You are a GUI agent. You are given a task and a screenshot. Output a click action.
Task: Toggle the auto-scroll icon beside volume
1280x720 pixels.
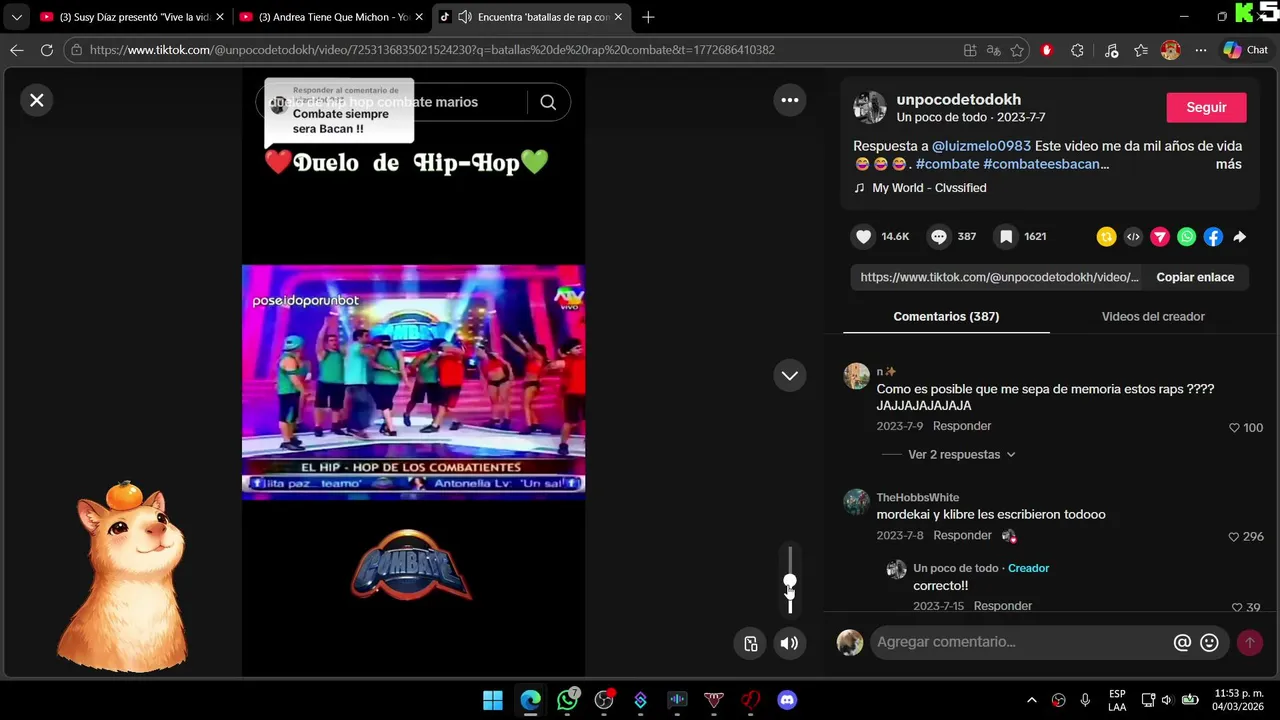click(750, 643)
